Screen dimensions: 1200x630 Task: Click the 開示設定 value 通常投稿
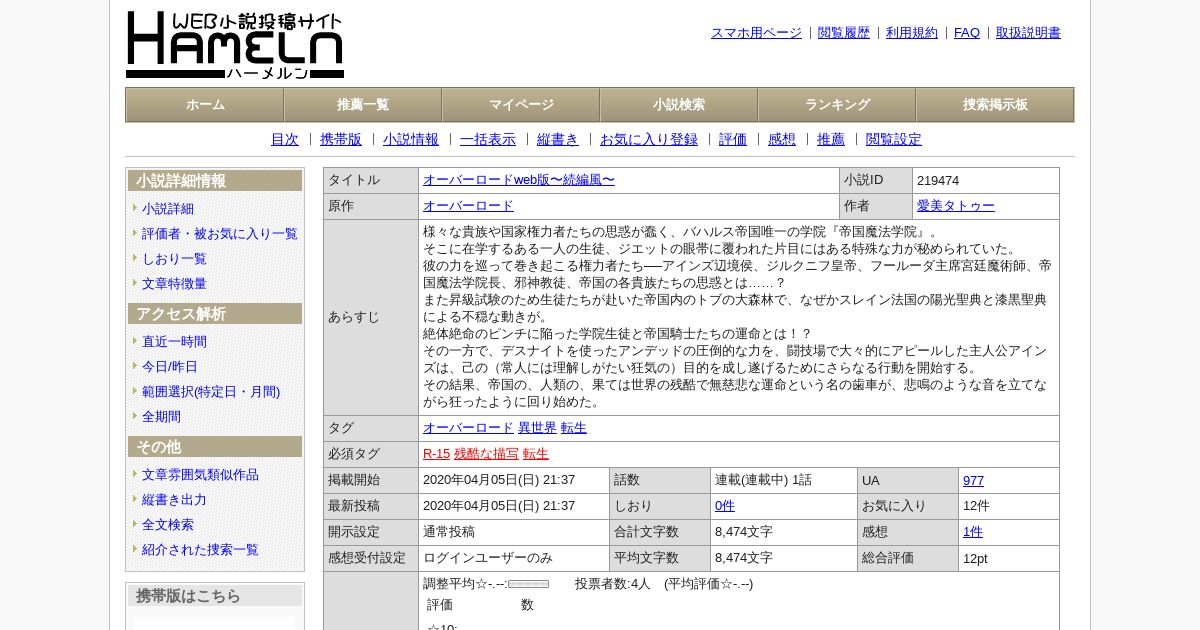(449, 532)
